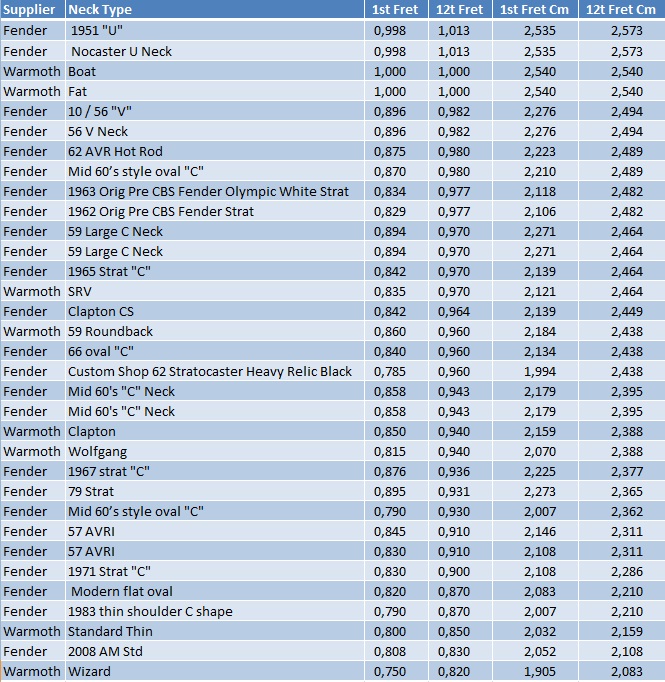
Task: Click Custom Shop 62 Stratocaster Heavy Relic Black
Action: [x=215, y=371]
